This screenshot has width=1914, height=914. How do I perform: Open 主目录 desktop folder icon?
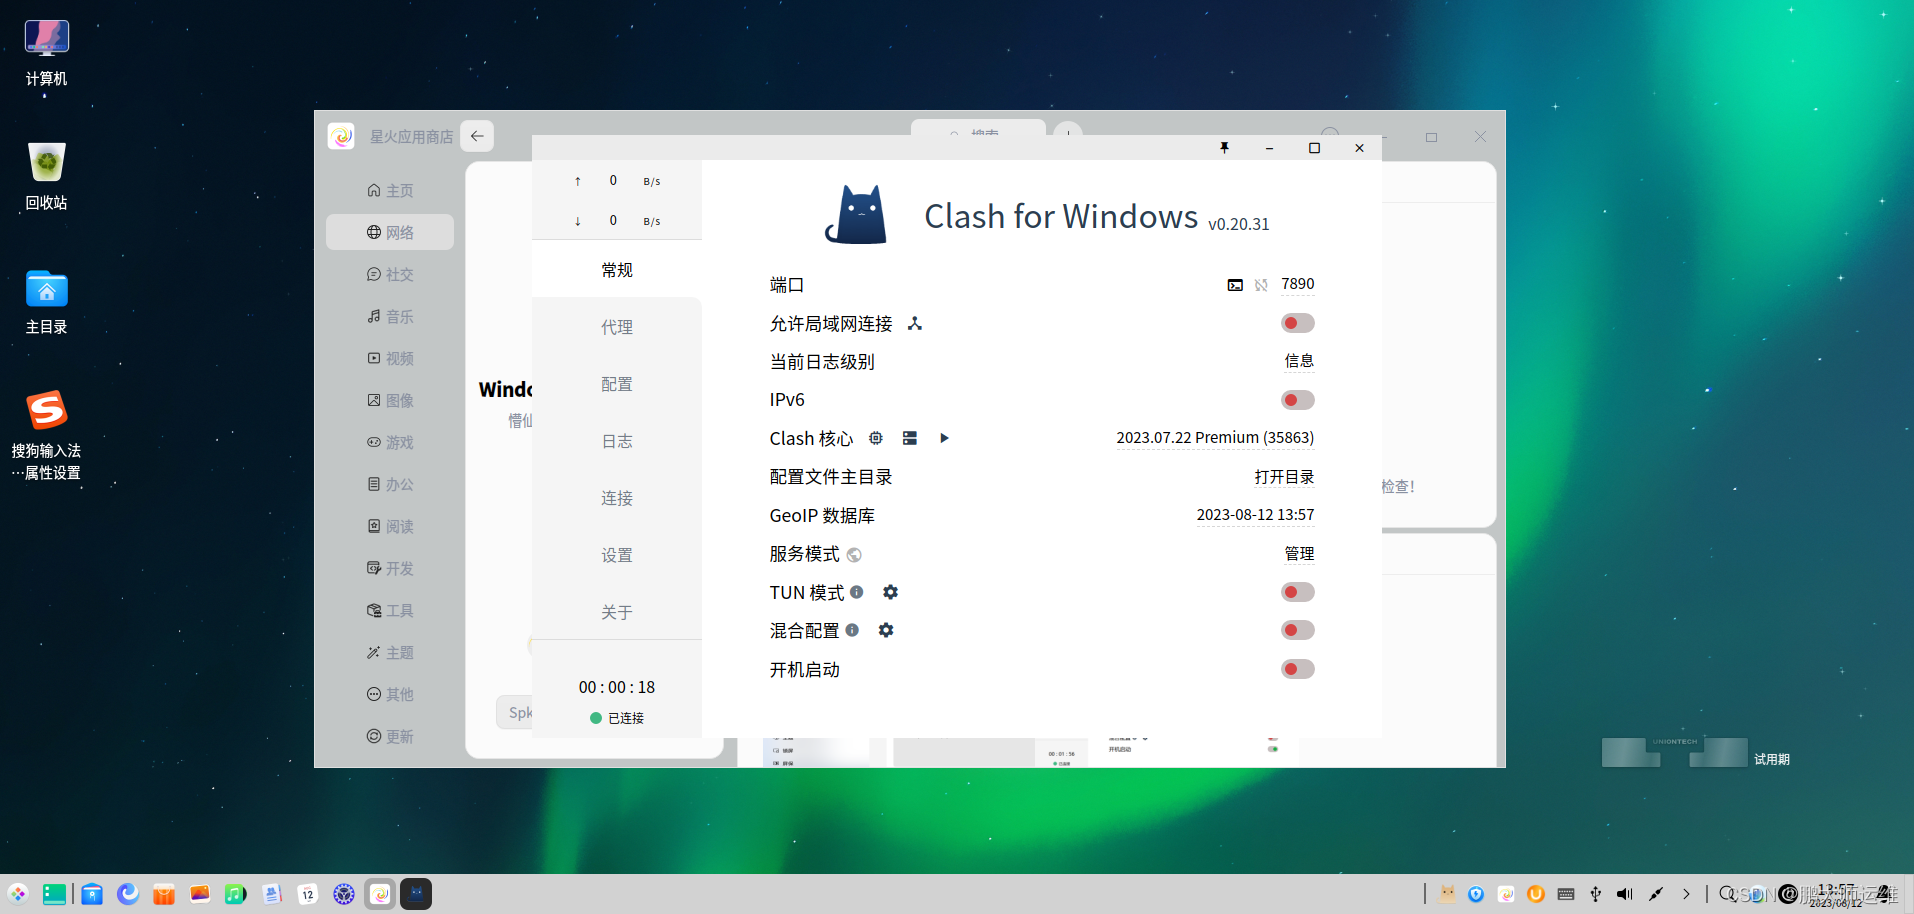coord(46,302)
